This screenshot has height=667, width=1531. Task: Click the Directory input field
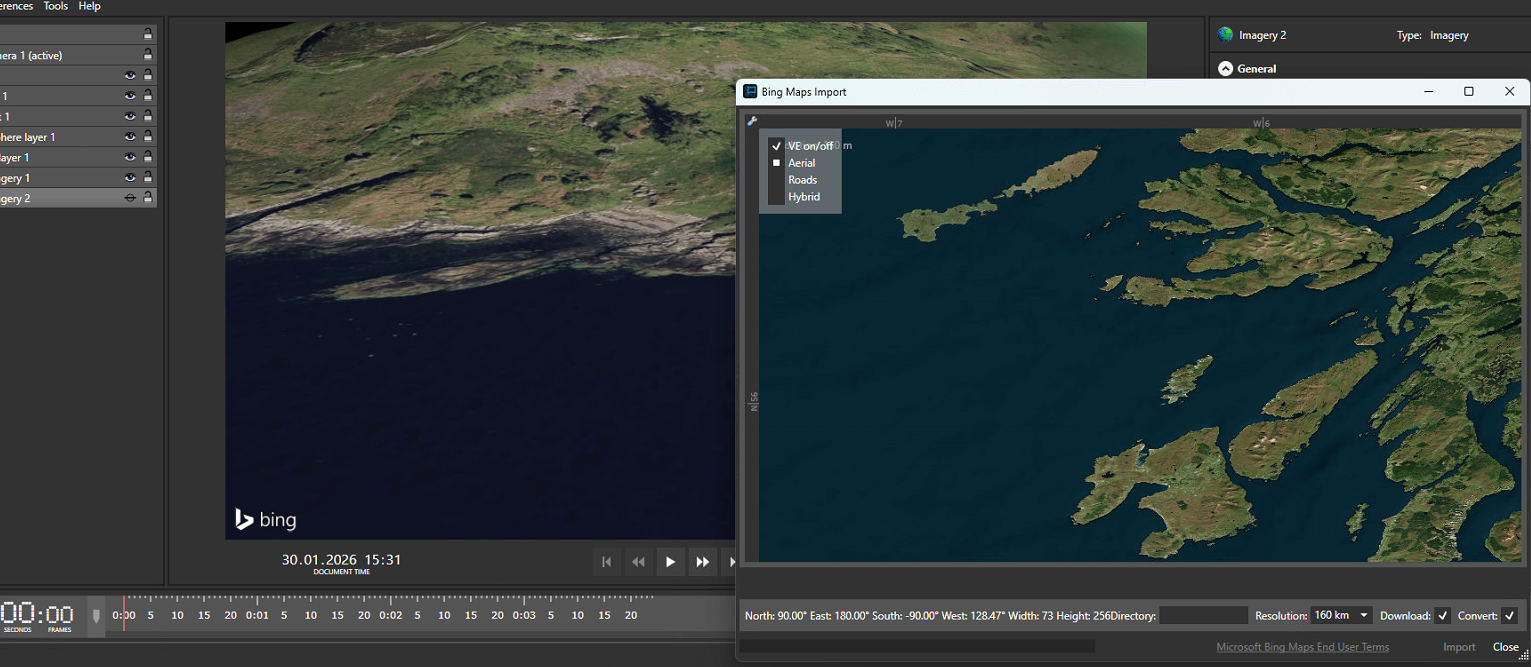coord(1203,616)
